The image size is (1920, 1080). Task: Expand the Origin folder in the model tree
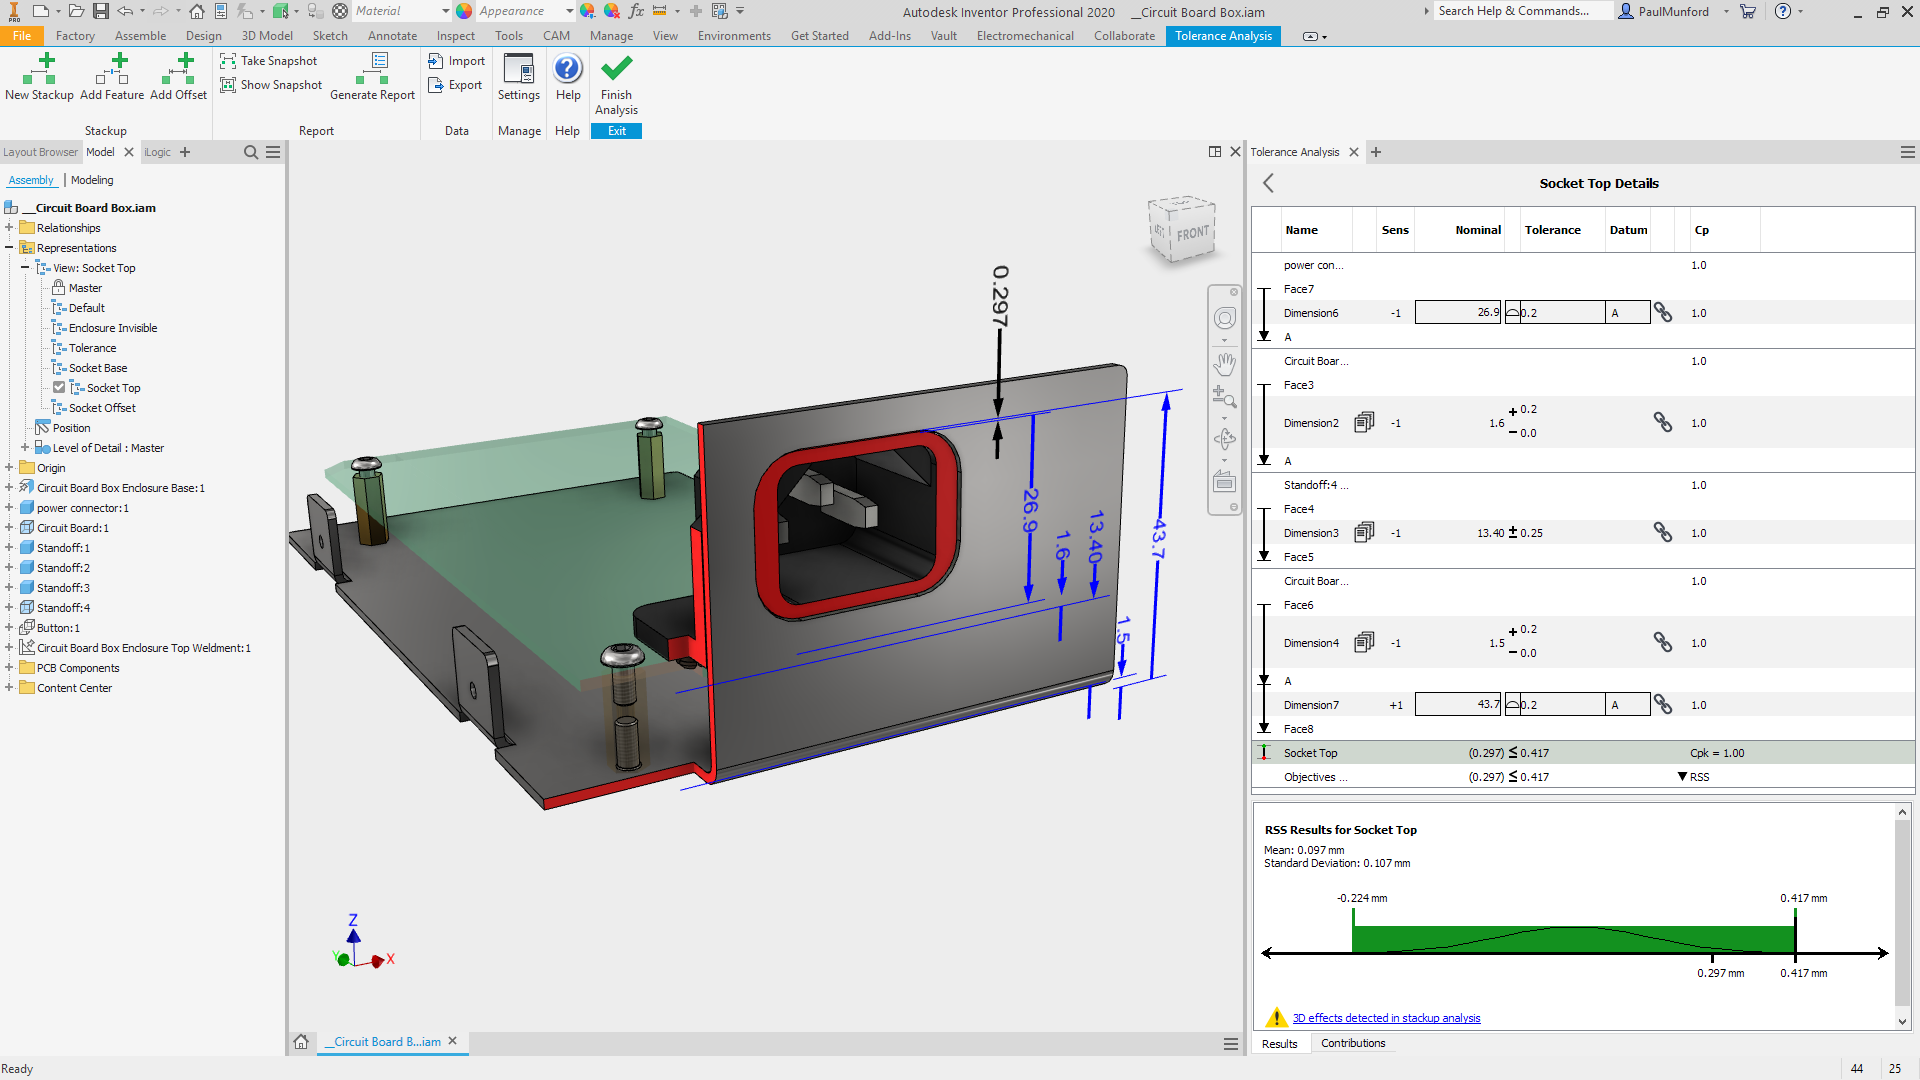8,467
